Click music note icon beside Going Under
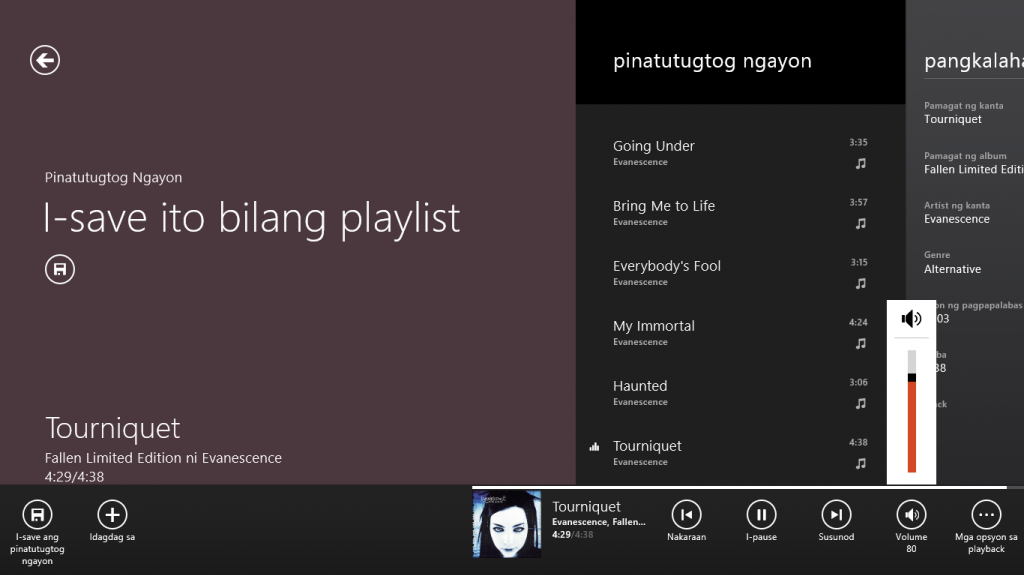The height and width of the screenshot is (575, 1024). [x=861, y=163]
